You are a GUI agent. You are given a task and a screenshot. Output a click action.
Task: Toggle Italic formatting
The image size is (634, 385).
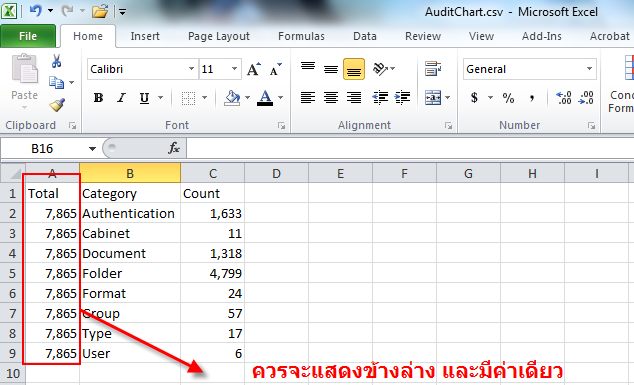coord(121,97)
